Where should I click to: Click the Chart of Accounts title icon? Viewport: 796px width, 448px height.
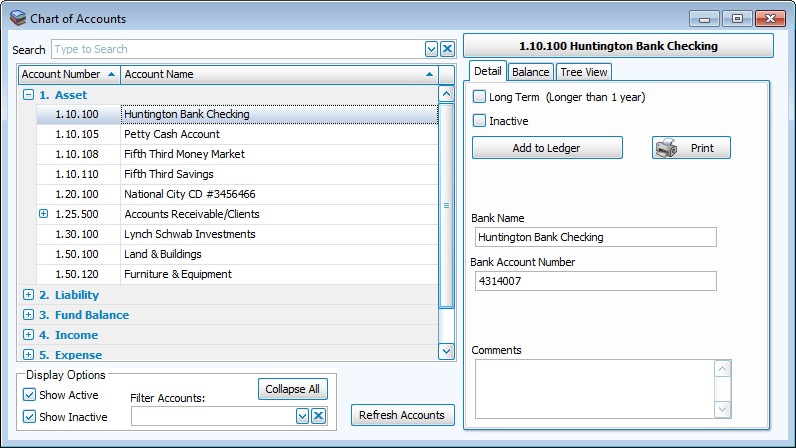(17, 18)
